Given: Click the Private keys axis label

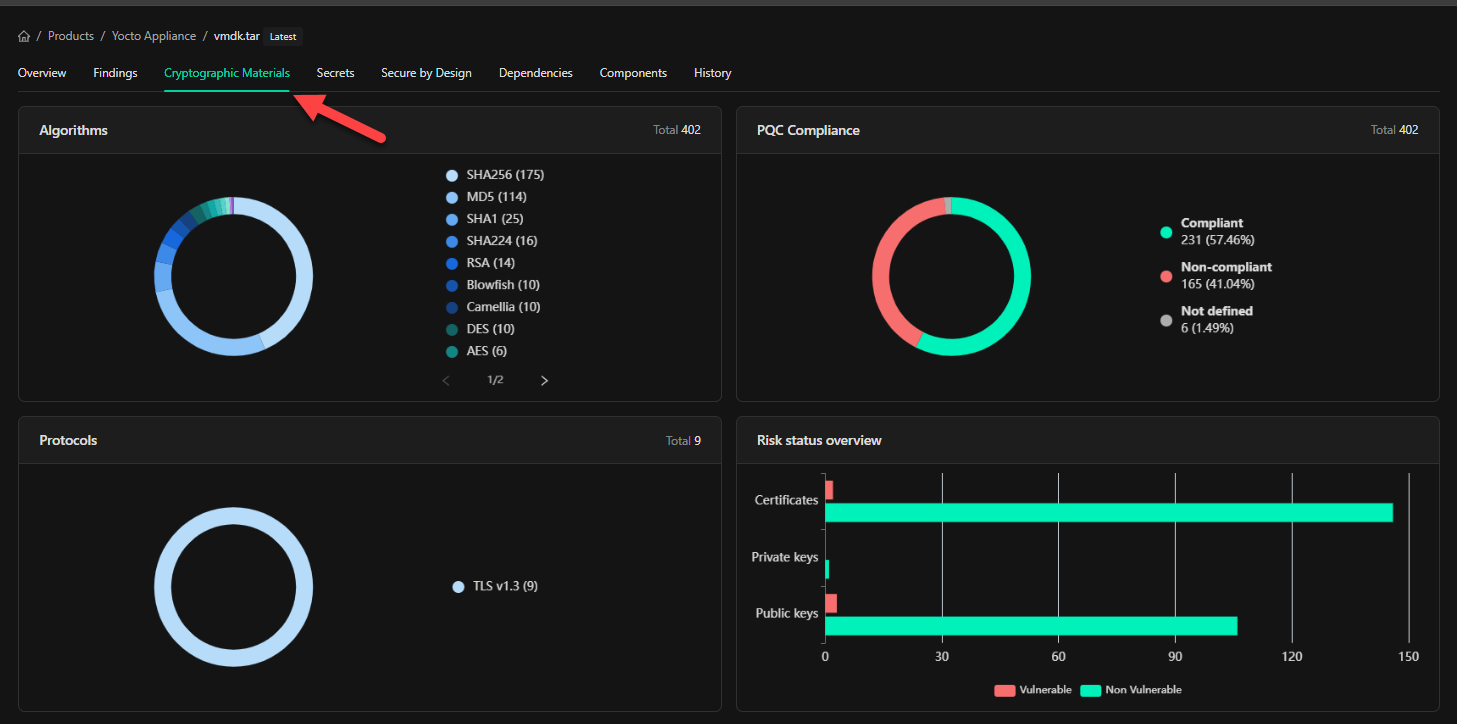Looking at the screenshot, I should click(785, 557).
